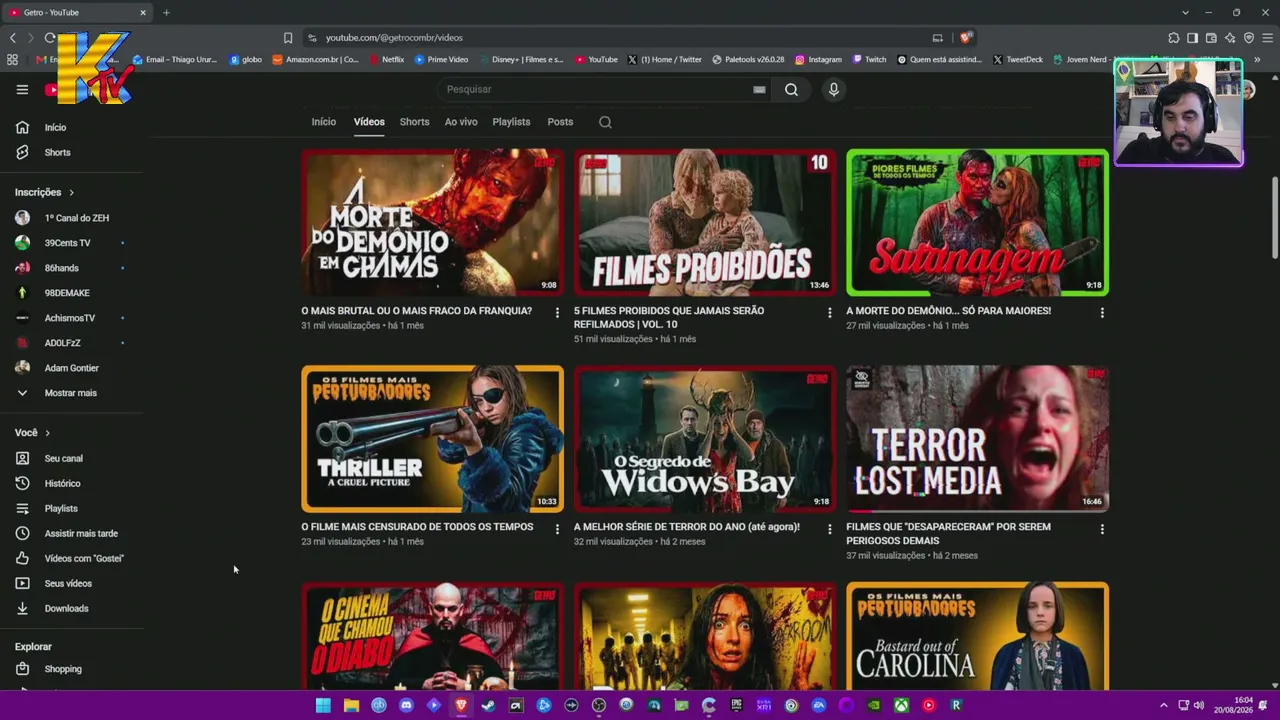Open more options for 5 FILMES PROIBIDOS video
1280x720 pixels.
[829, 313]
